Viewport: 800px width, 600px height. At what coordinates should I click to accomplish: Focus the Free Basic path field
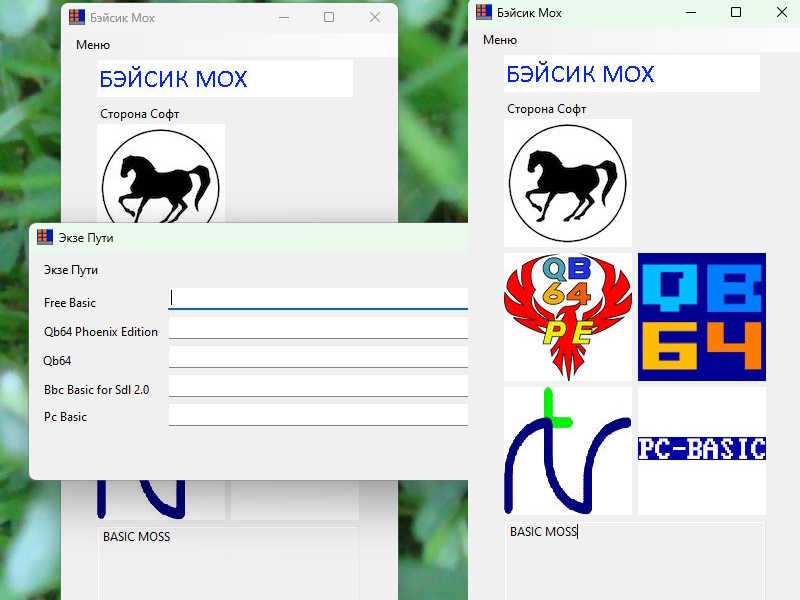tap(318, 298)
